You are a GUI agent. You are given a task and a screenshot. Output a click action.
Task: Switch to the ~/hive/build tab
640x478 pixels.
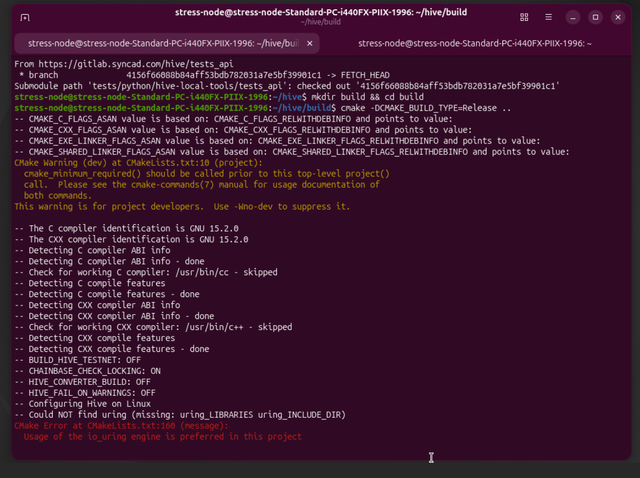tap(167, 43)
